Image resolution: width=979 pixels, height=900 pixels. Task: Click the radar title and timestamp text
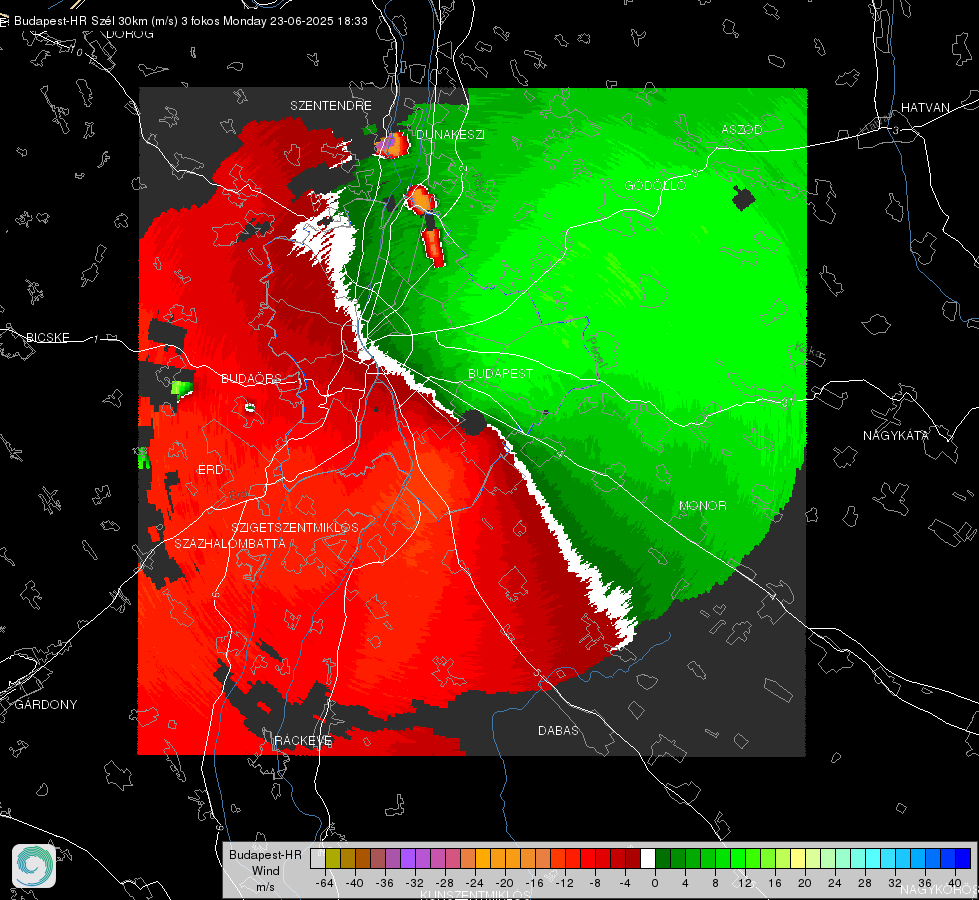[x=190, y=21]
